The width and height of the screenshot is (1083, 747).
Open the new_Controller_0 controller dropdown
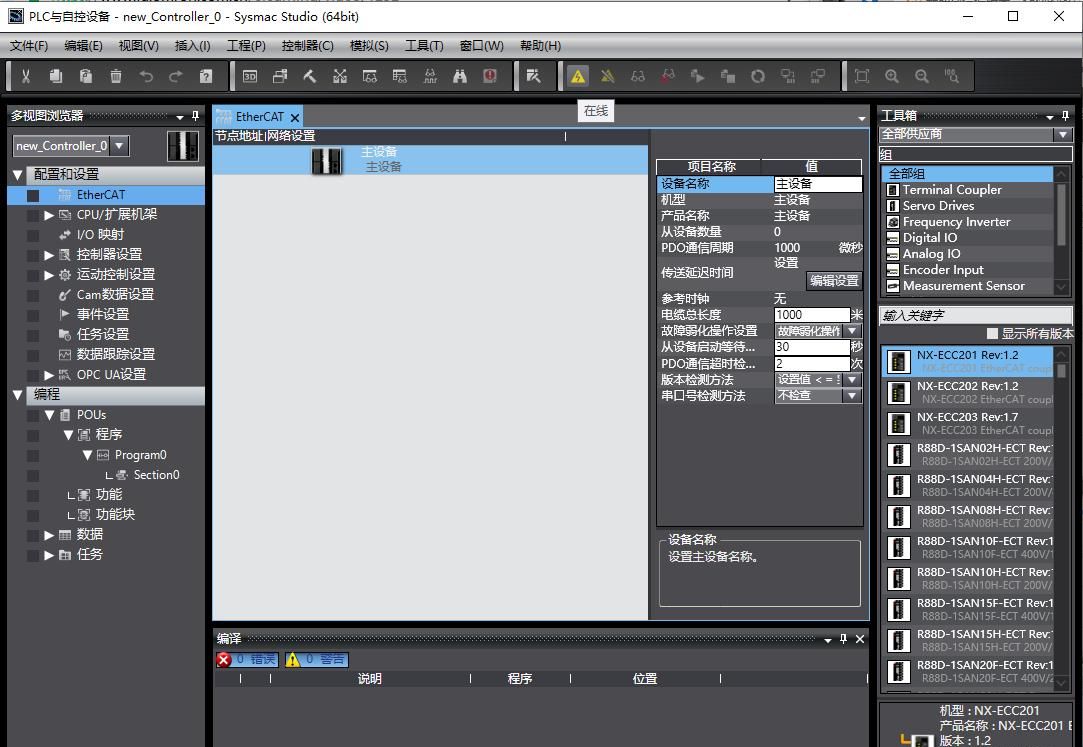coord(119,146)
